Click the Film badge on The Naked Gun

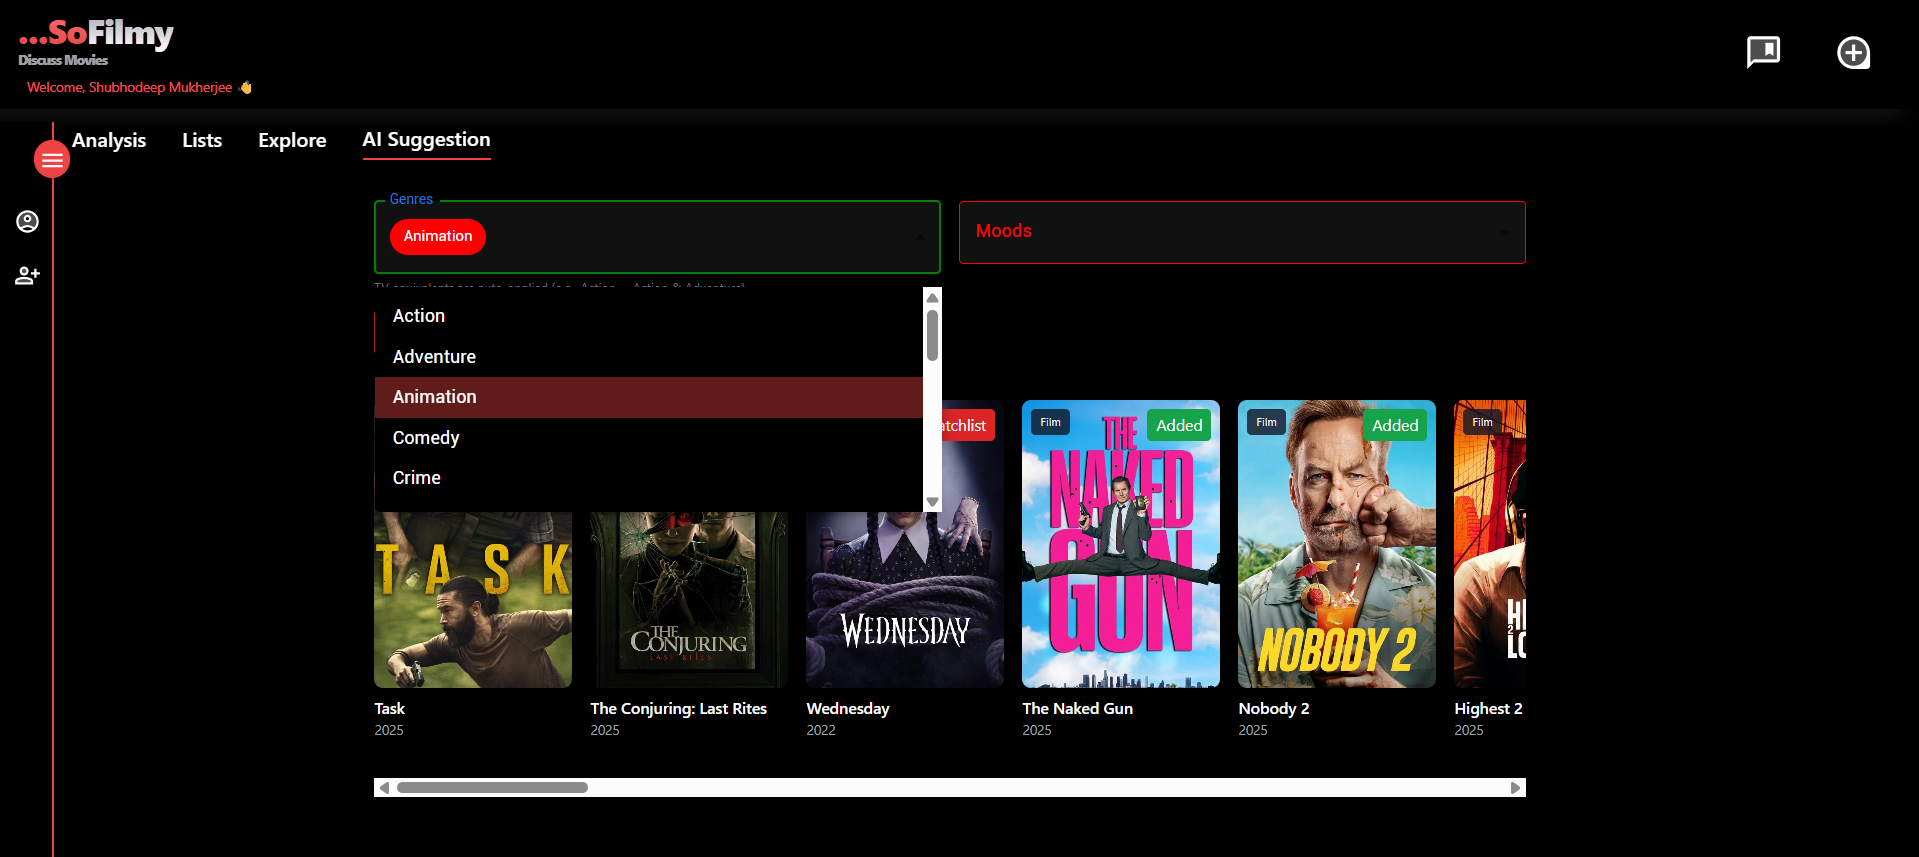(x=1050, y=422)
